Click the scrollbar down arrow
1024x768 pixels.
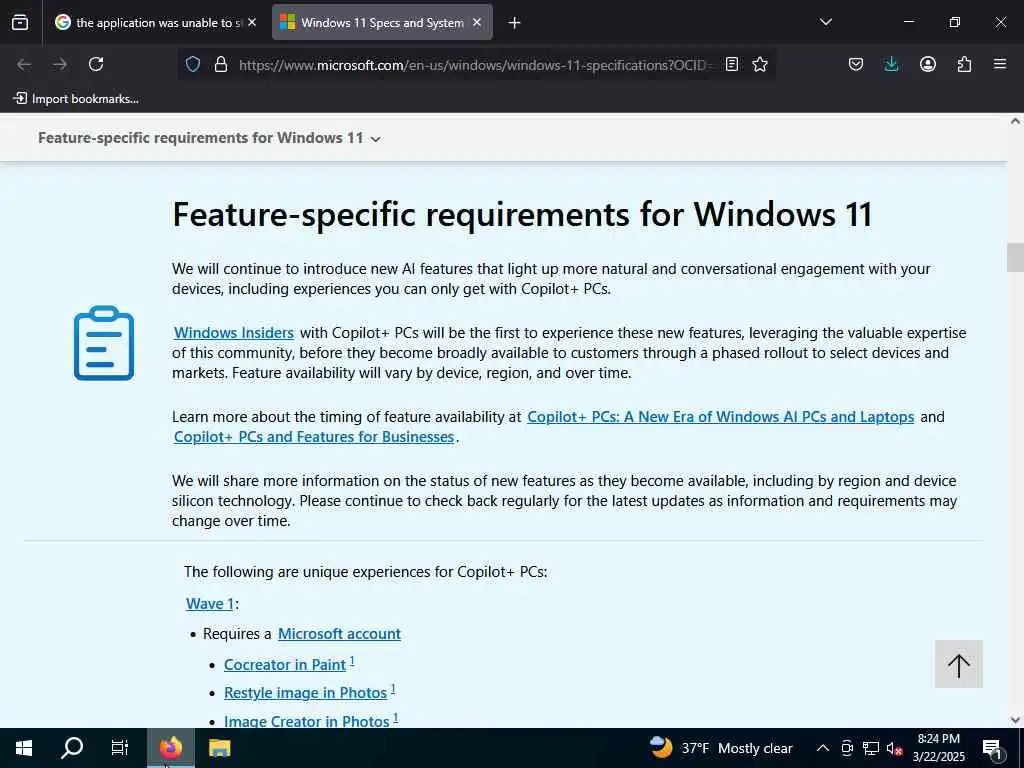tap(1015, 720)
